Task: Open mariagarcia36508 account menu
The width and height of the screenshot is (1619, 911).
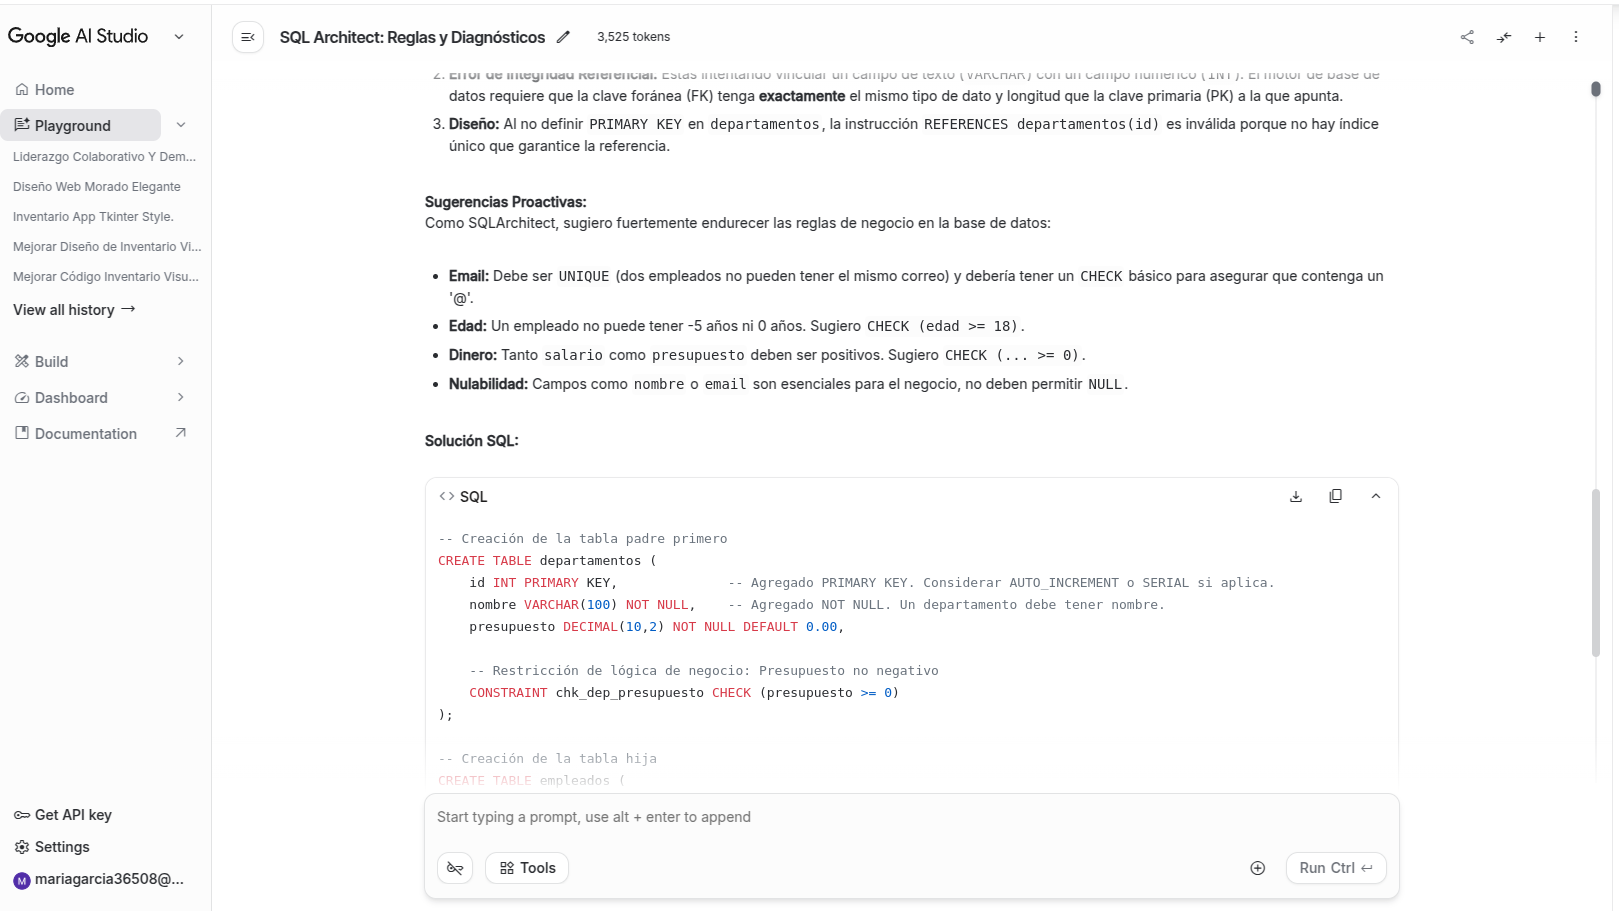Action: (x=99, y=880)
